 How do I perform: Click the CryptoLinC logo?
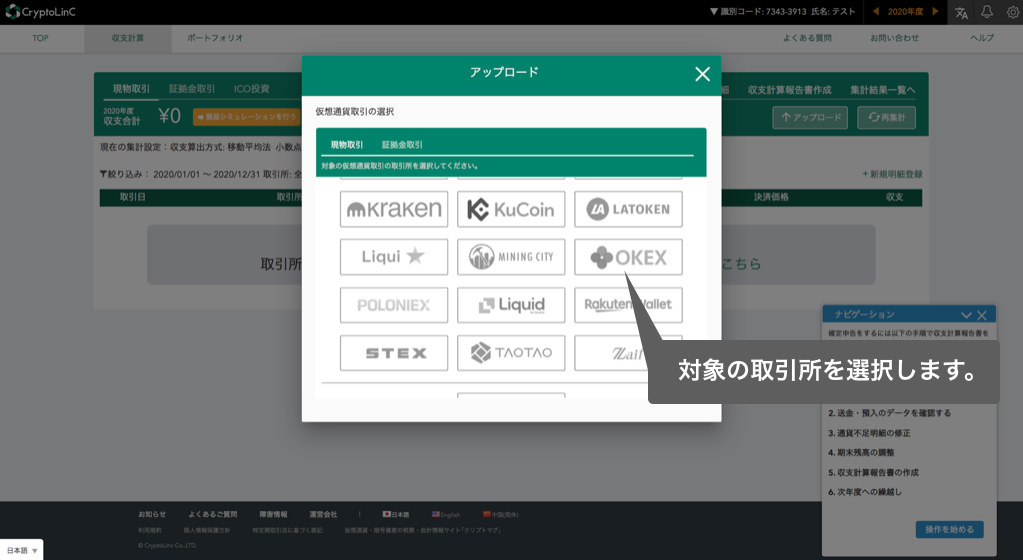click(x=40, y=12)
